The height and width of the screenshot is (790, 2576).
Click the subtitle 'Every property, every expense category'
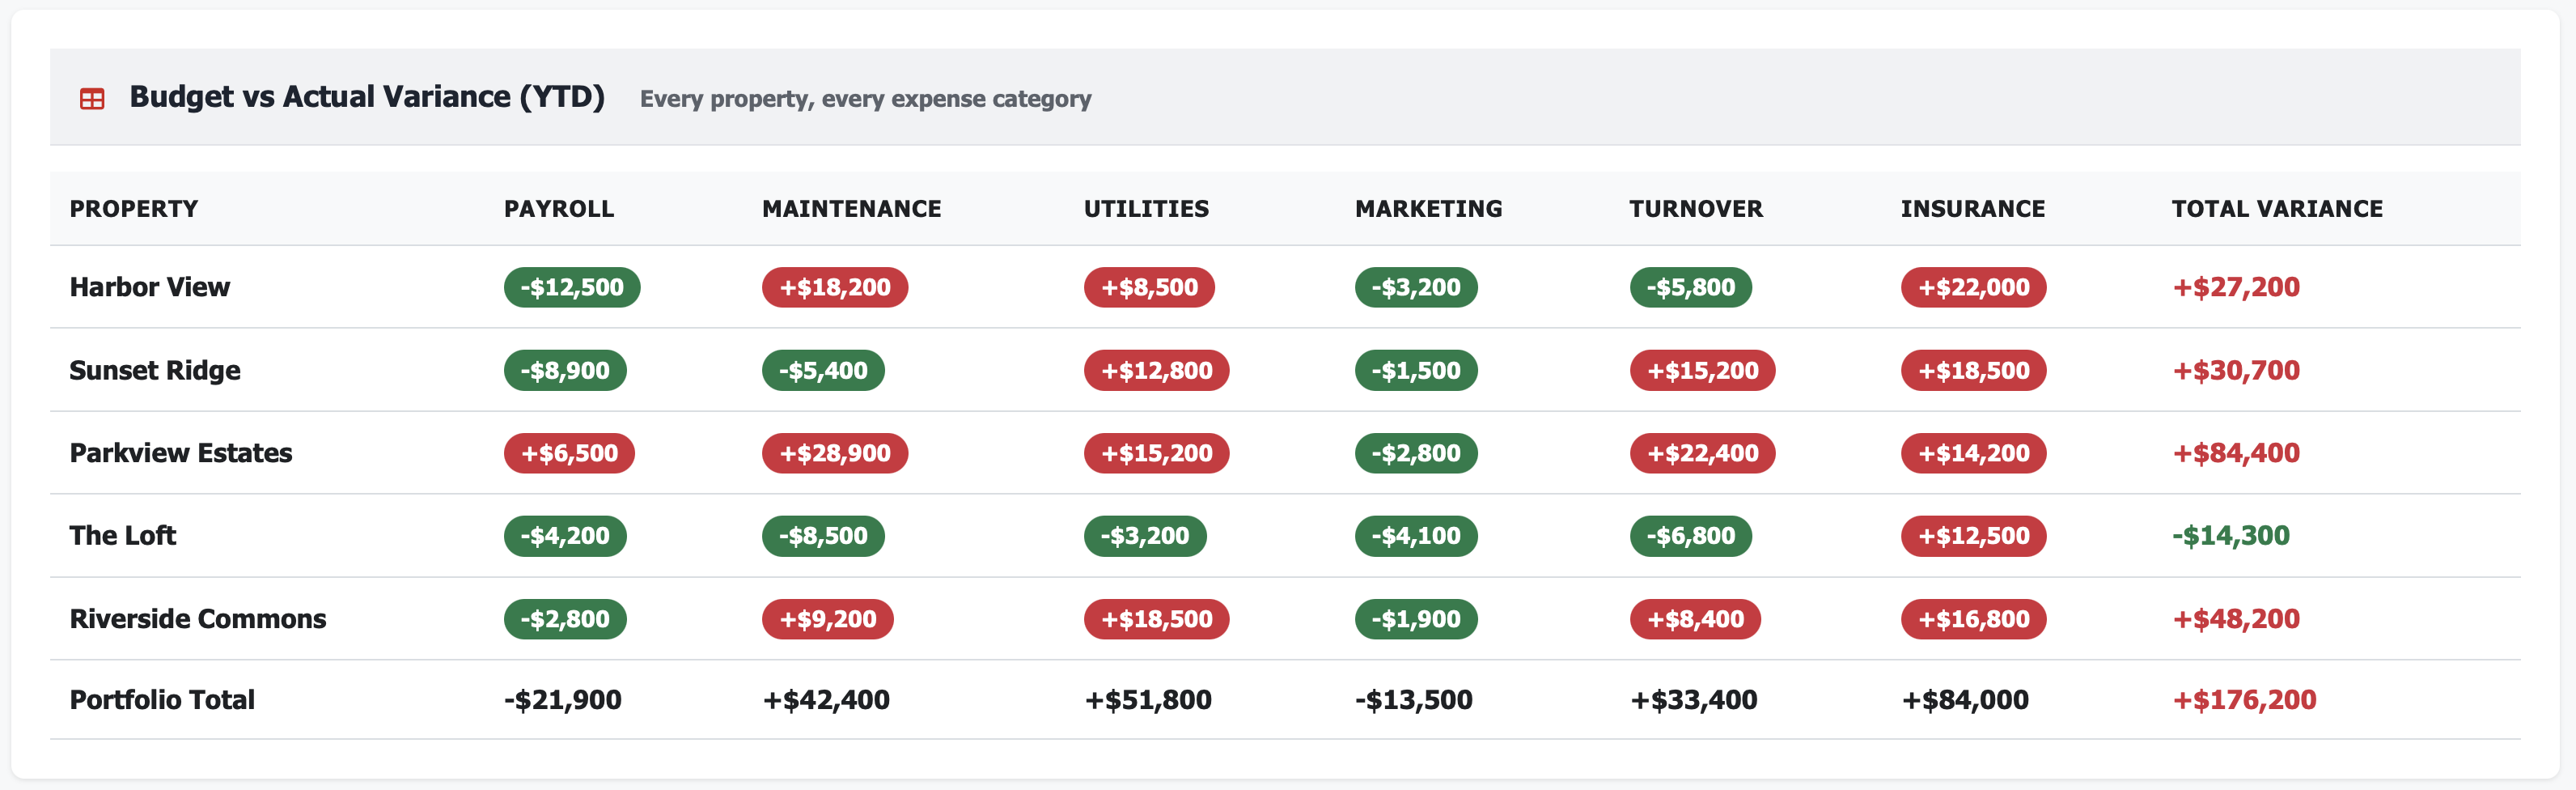[x=865, y=99]
